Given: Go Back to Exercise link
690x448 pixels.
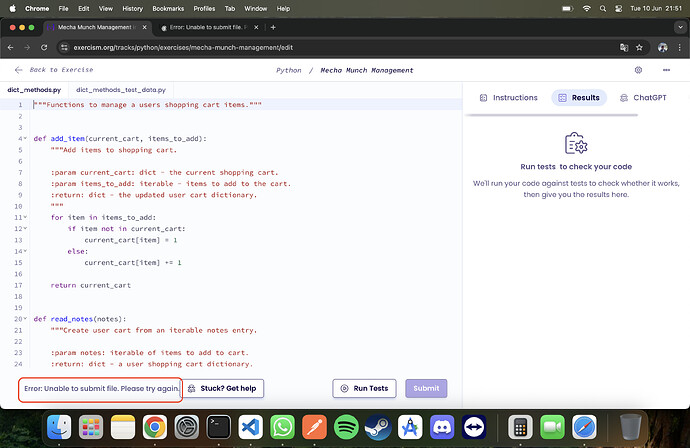Looking at the screenshot, I should 54,70.
